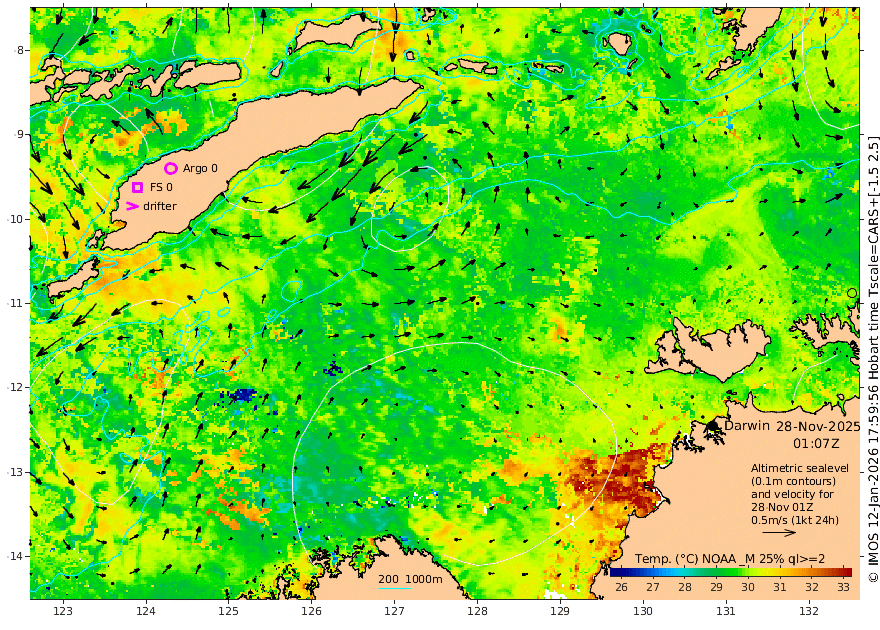Click latitude axis label -11

pos(15,303)
